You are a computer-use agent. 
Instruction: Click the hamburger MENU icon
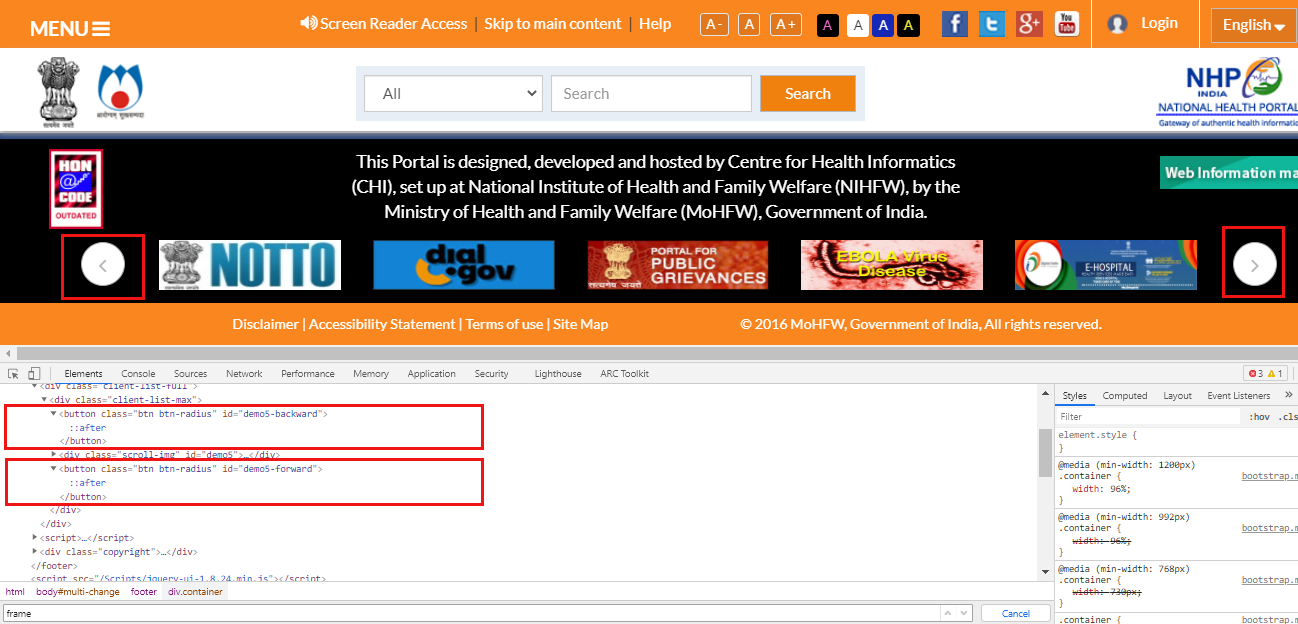(x=101, y=29)
